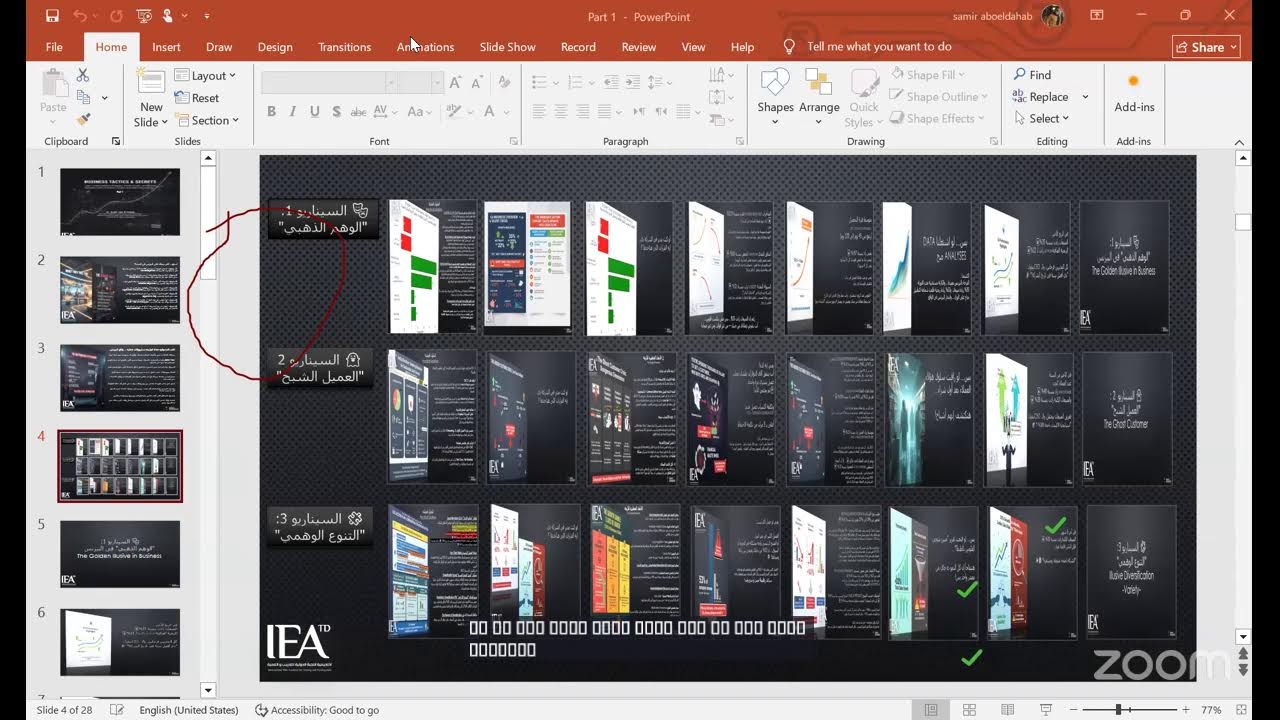Image resolution: width=1280 pixels, height=720 pixels.
Task: Click the Format Painter brush icon
Action: (83, 119)
